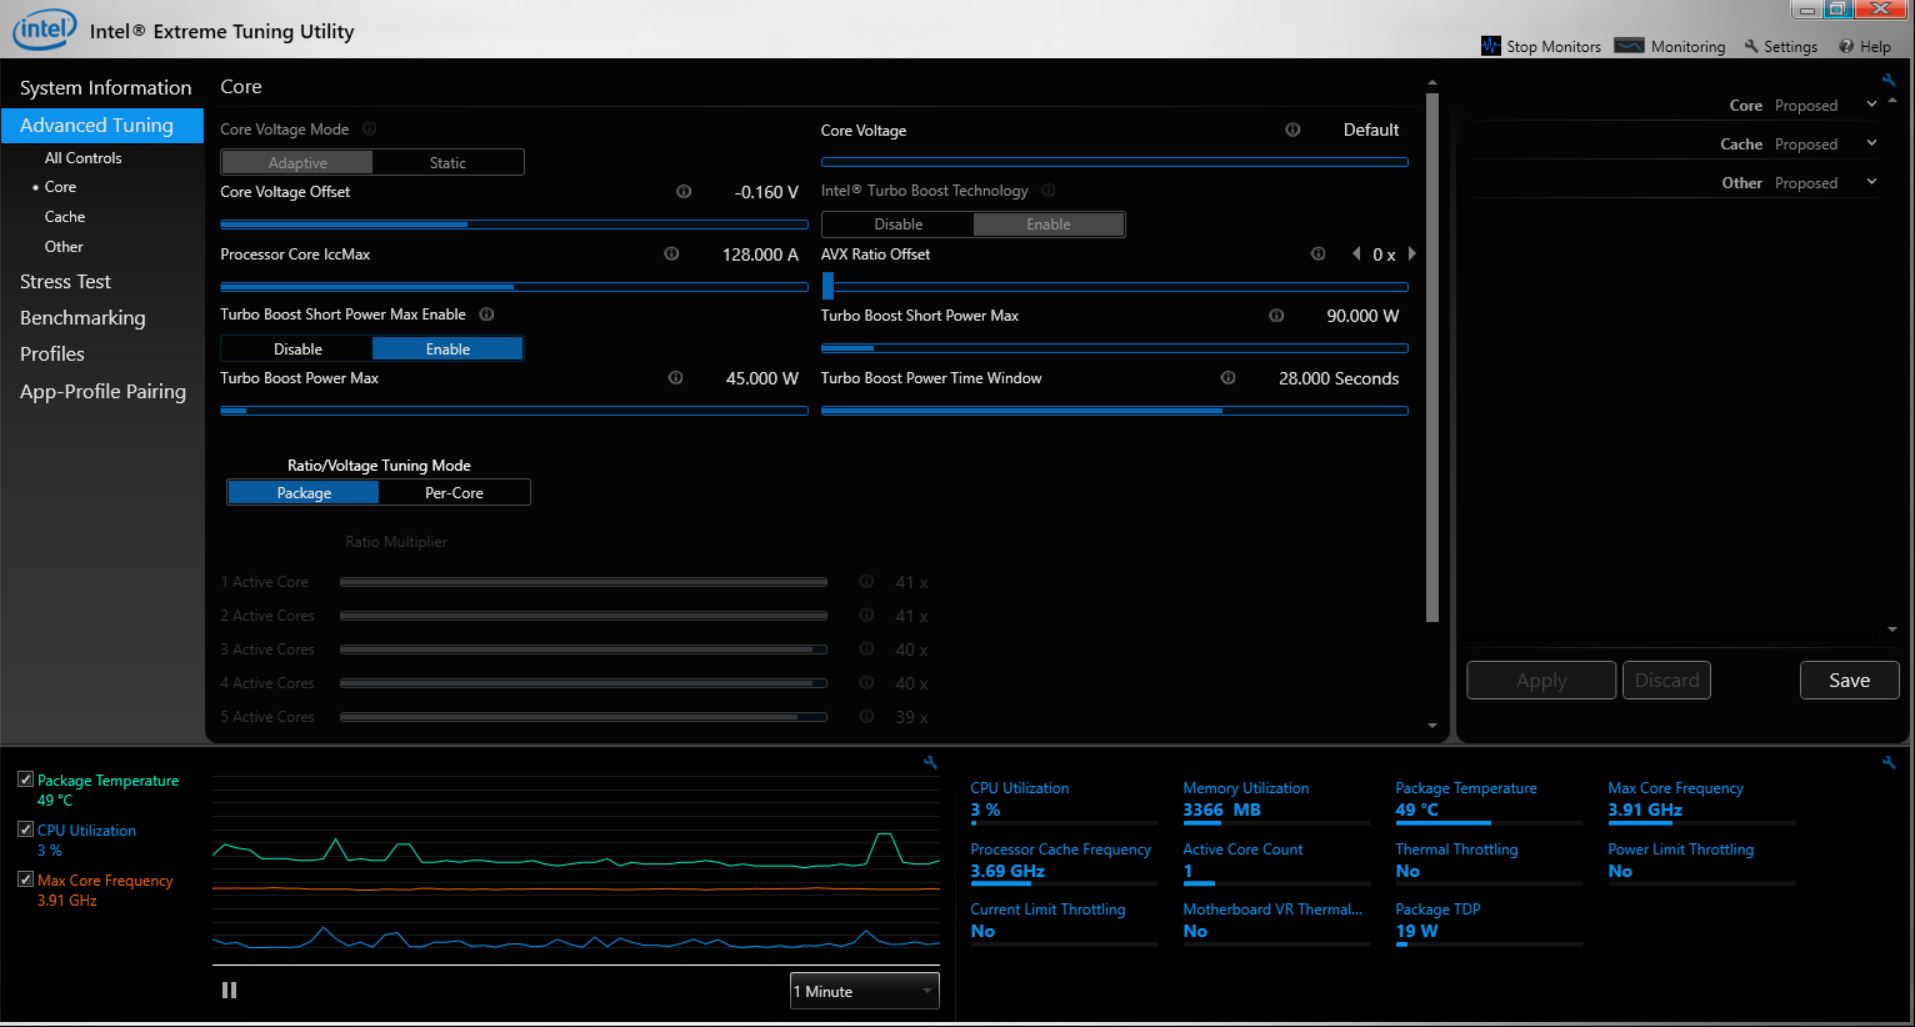Click wrench icon above the monitor stats panel
Screen dimensions: 1915x1027
coord(1888,763)
